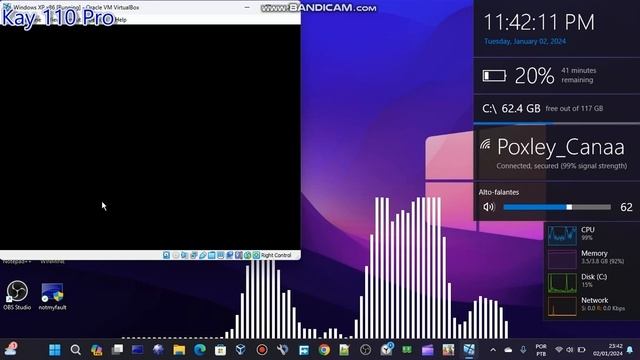
Task: Click the CPU virtualization icon in VirtualBox status bar
Action: tap(238, 255)
